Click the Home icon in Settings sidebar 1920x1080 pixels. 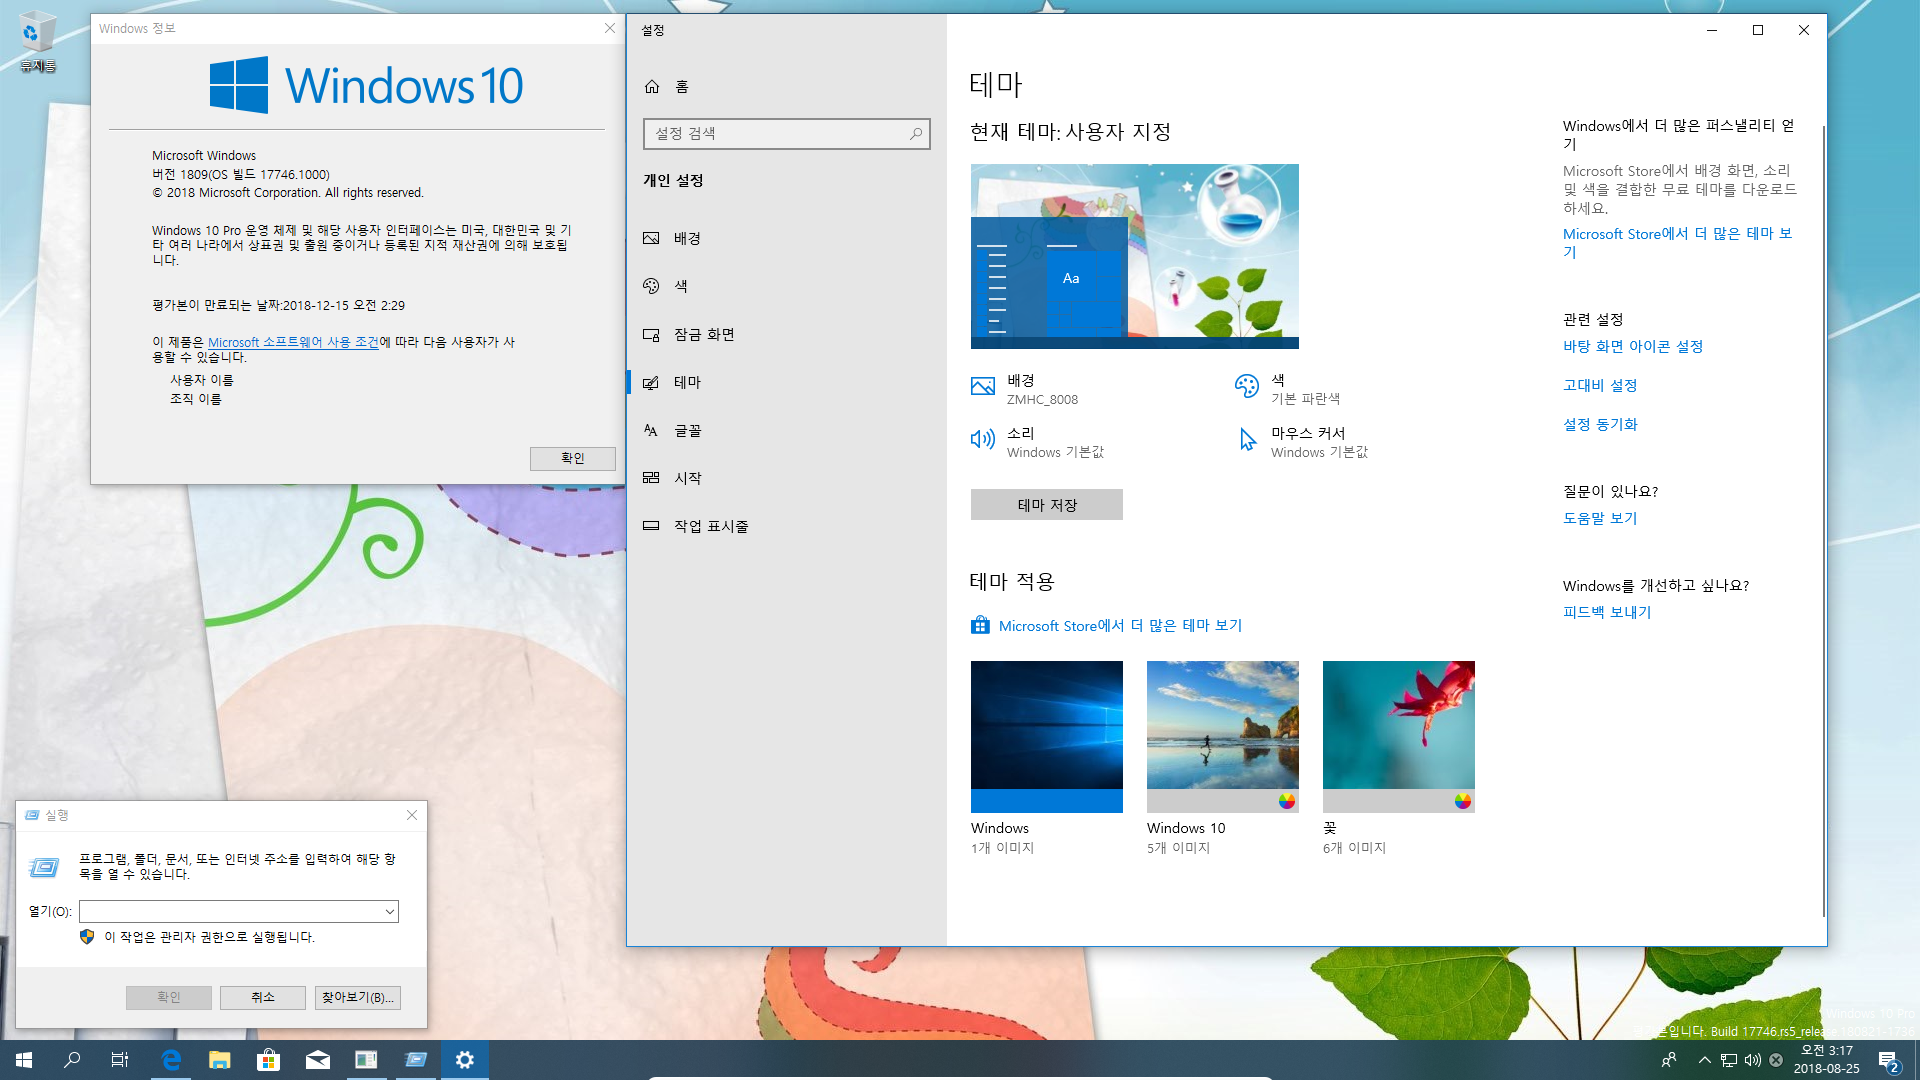coord(652,87)
